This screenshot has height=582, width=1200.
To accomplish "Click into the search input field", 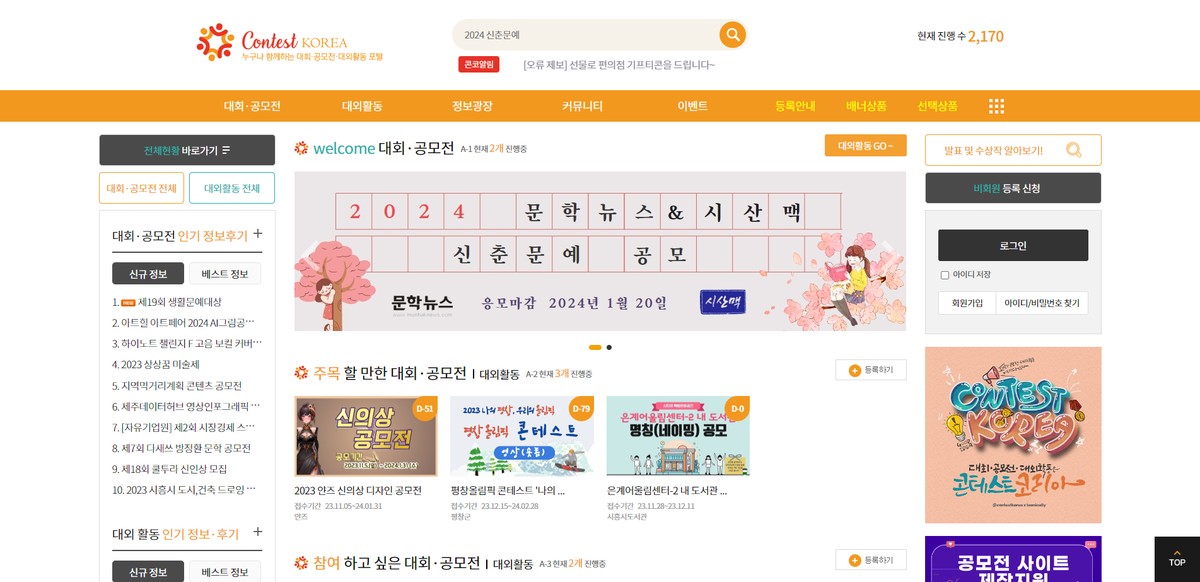I will [x=585, y=35].
